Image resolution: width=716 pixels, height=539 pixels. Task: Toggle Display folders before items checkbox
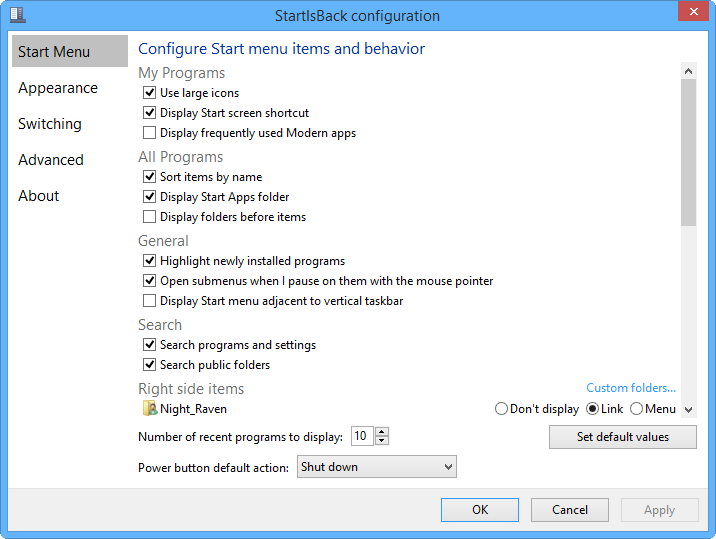click(x=149, y=217)
